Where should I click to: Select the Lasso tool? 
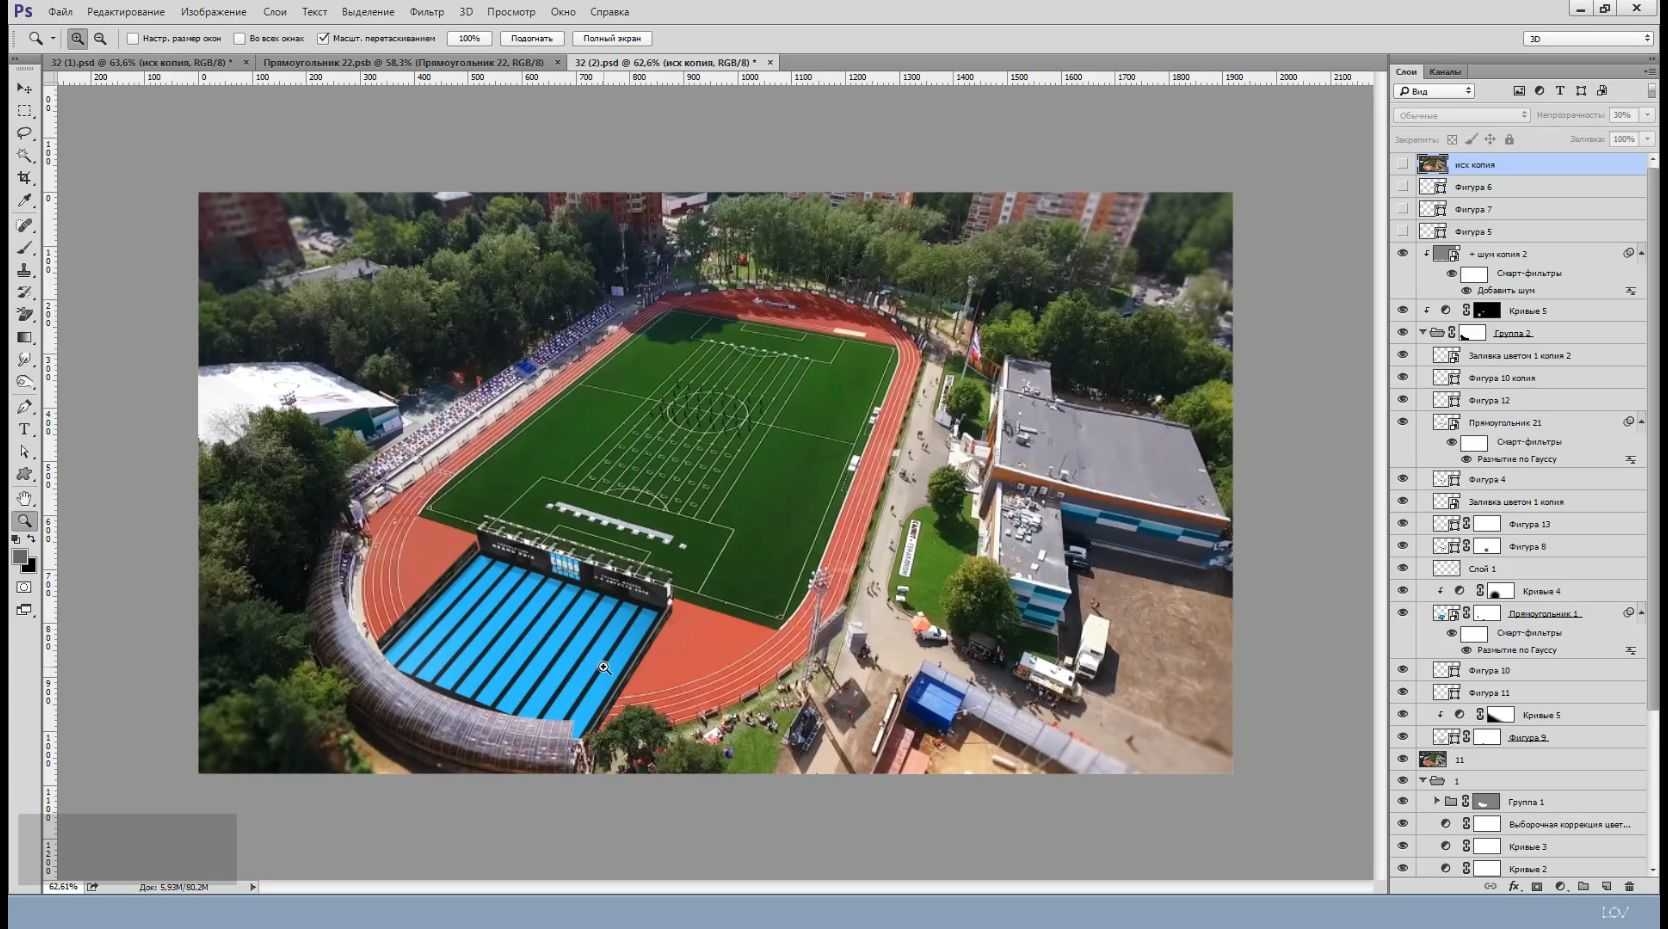[24, 133]
